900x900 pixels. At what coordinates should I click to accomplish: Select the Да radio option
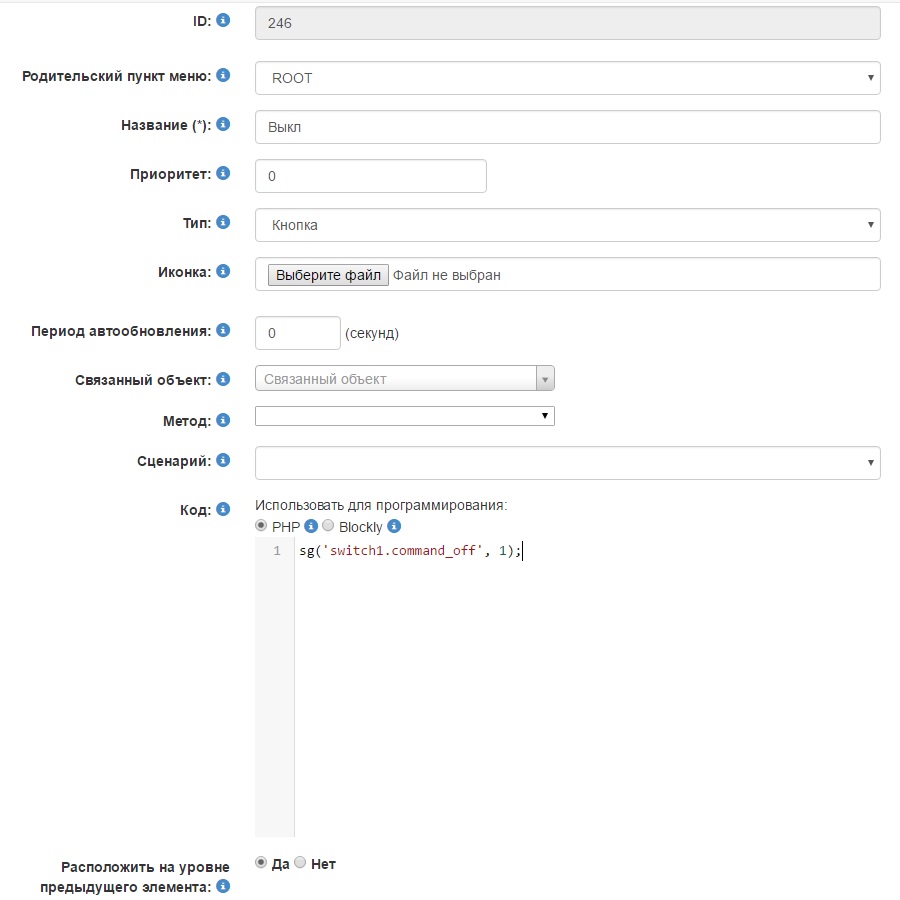coord(262,863)
